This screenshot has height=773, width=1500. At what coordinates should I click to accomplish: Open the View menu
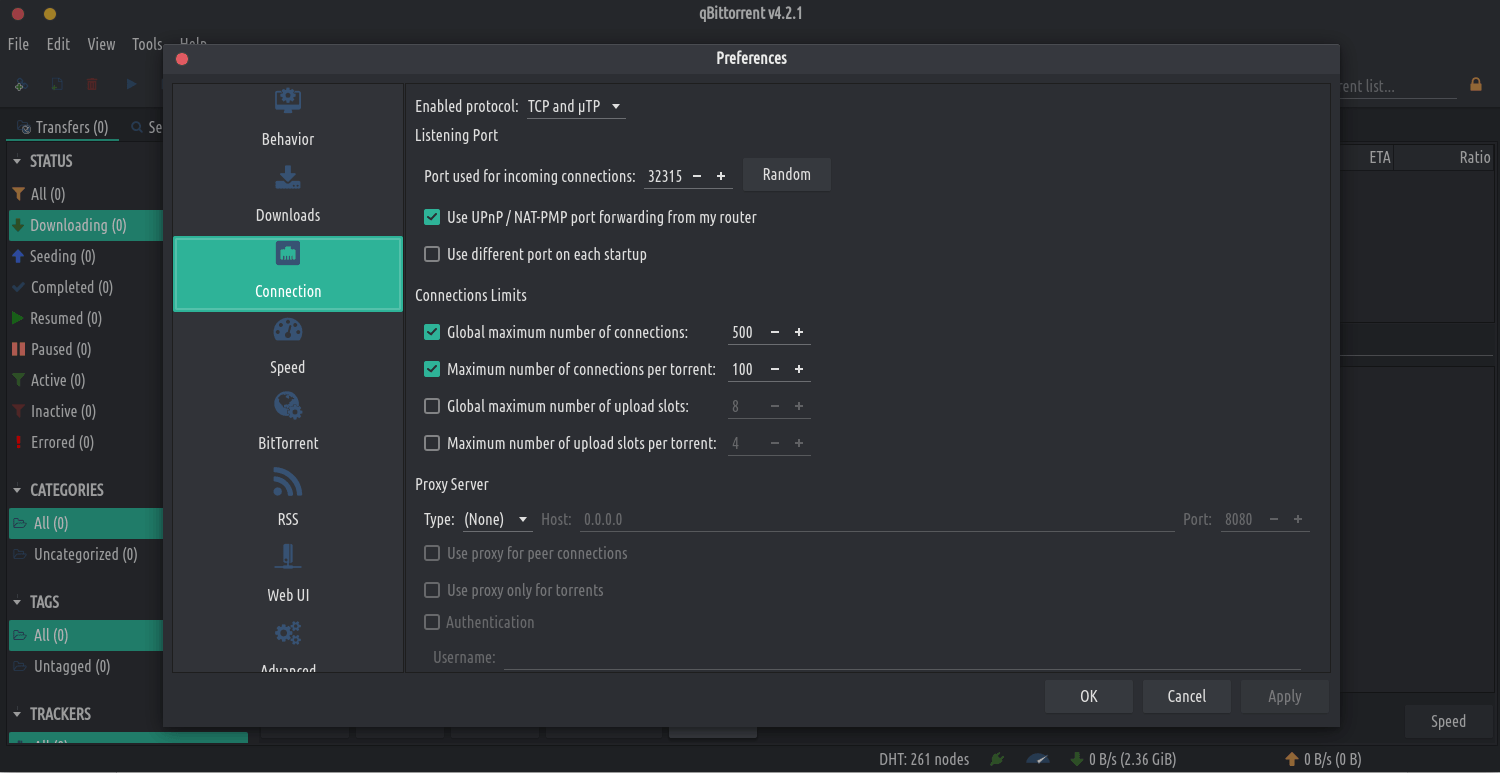tap(101, 44)
